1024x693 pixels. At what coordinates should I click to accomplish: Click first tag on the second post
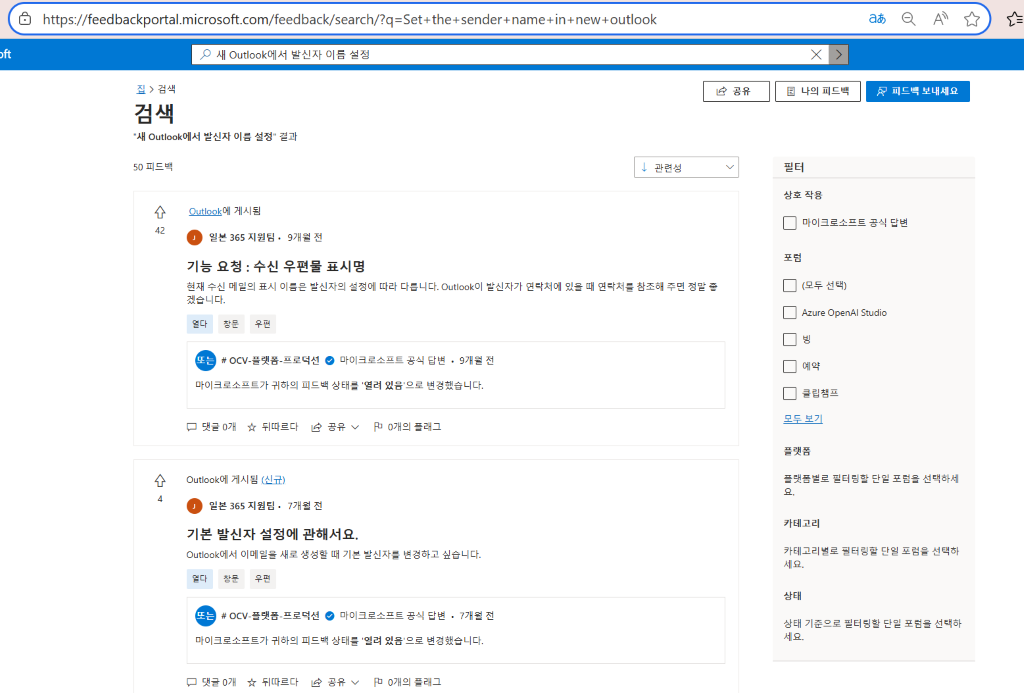pyautogui.click(x=200, y=579)
